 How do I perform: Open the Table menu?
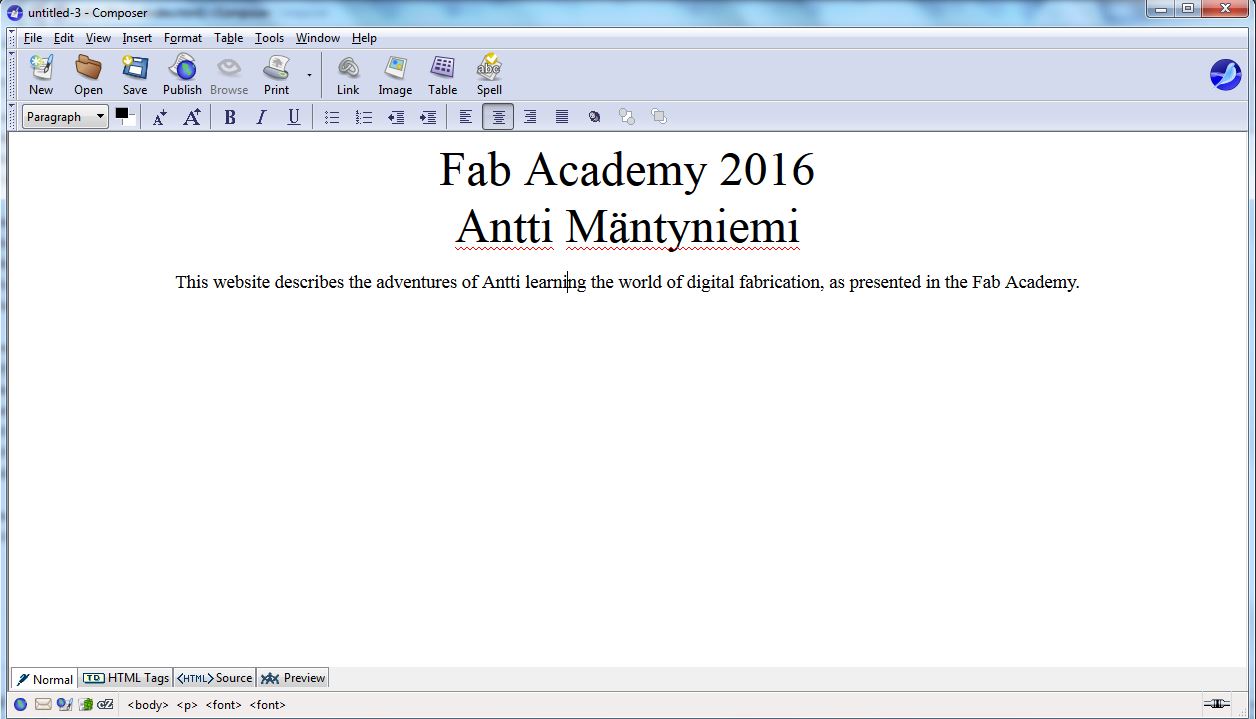pos(229,38)
